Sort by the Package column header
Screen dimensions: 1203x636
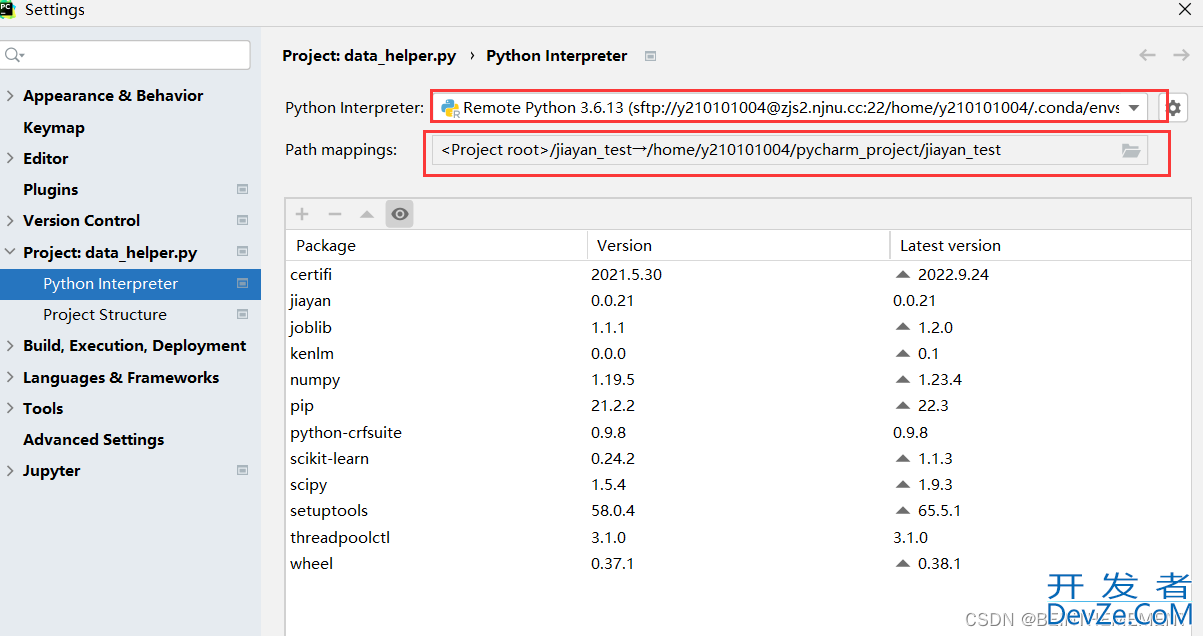437,245
